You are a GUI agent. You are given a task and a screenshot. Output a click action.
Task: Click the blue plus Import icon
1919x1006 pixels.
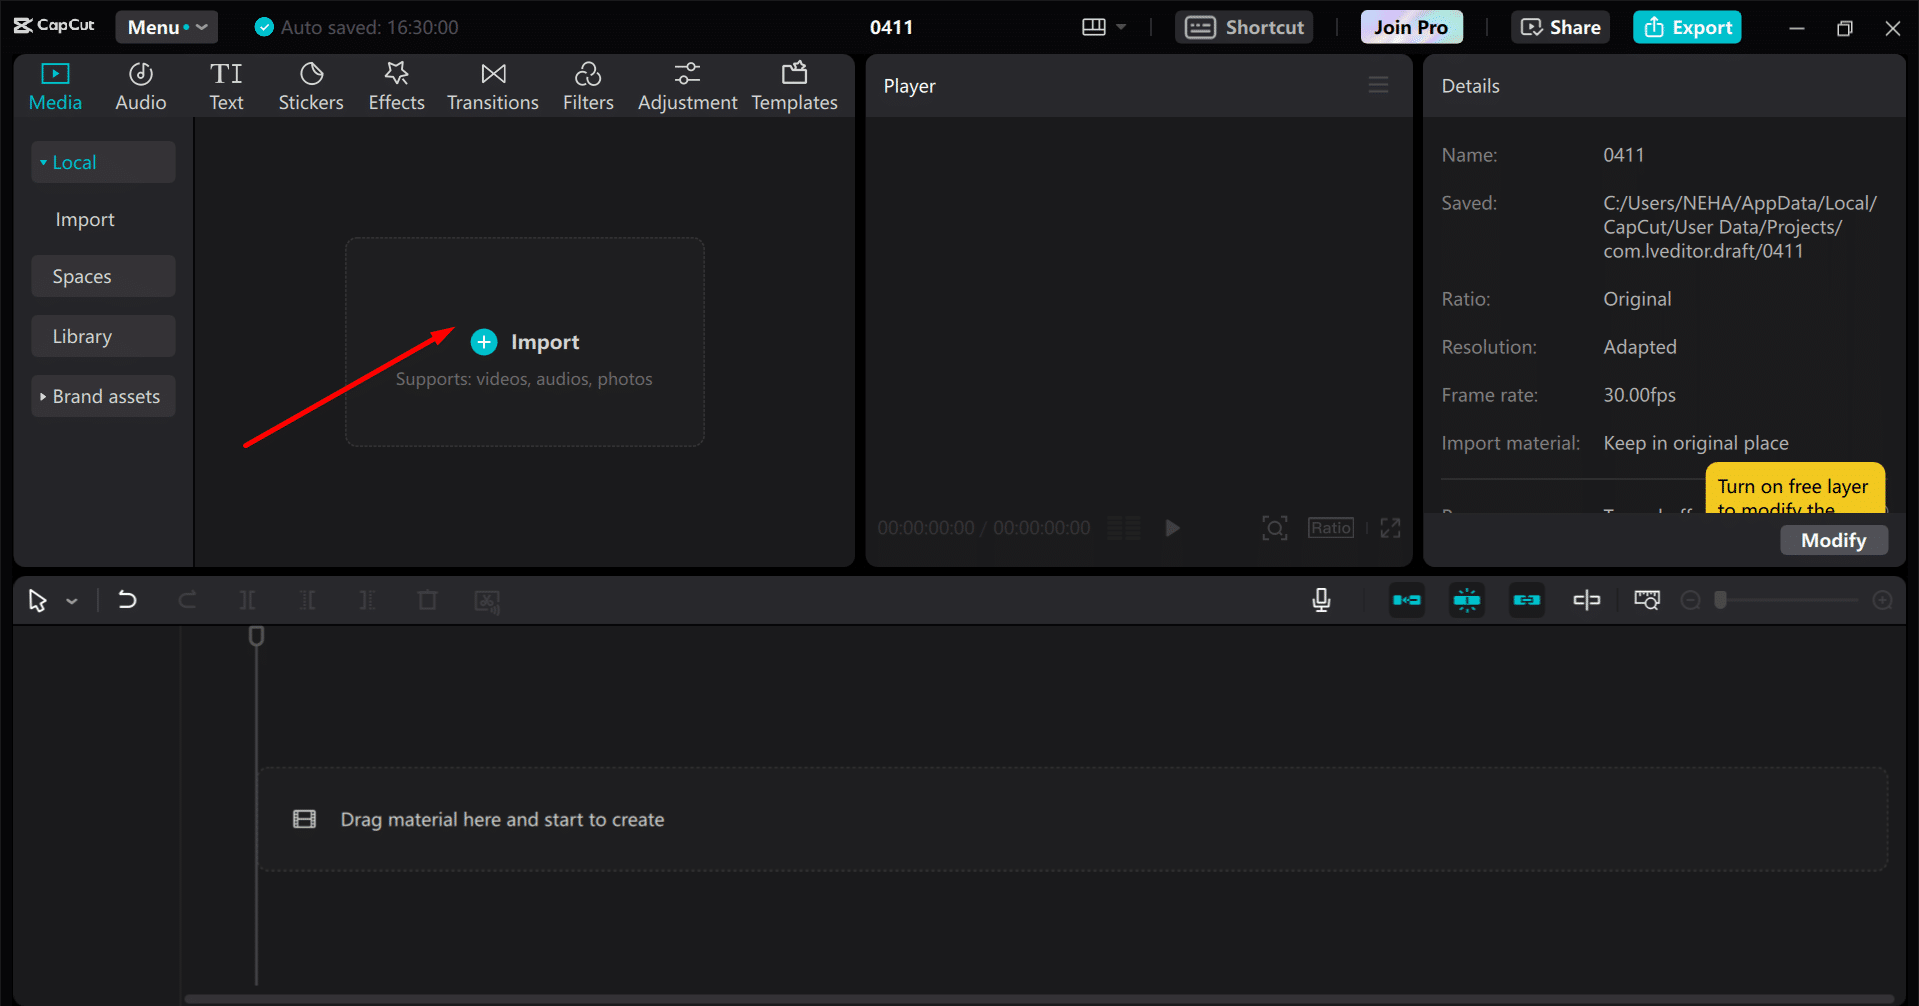coord(484,342)
